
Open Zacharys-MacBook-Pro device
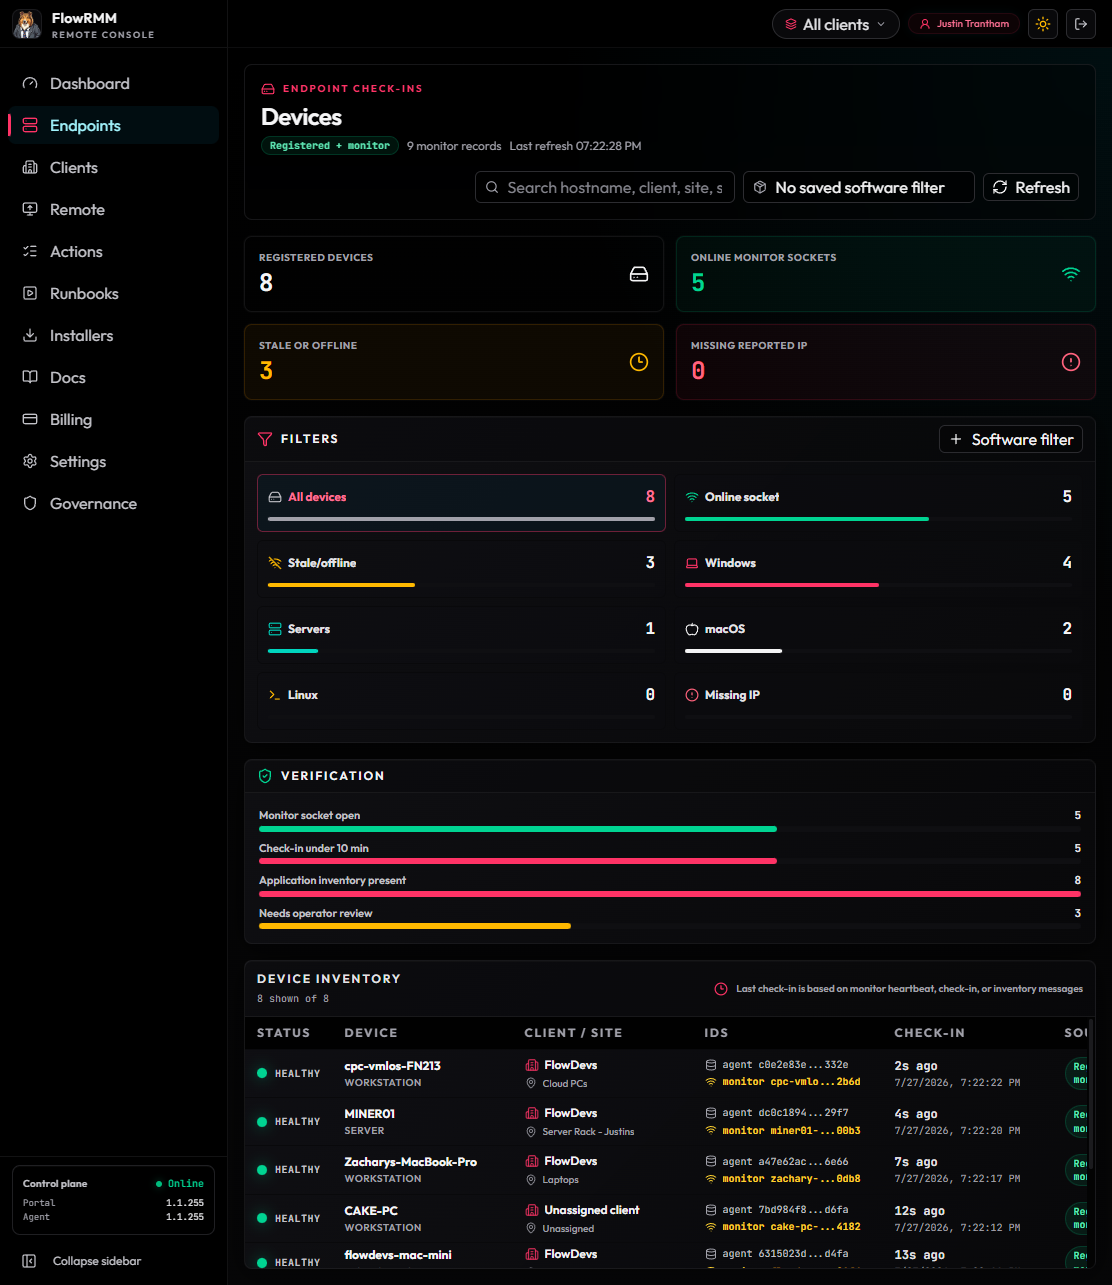coord(410,1162)
